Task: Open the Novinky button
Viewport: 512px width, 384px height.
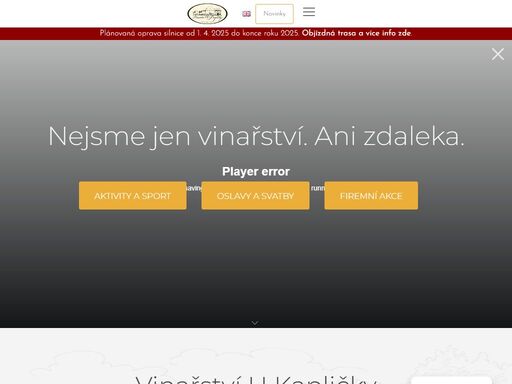Action: [274, 14]
